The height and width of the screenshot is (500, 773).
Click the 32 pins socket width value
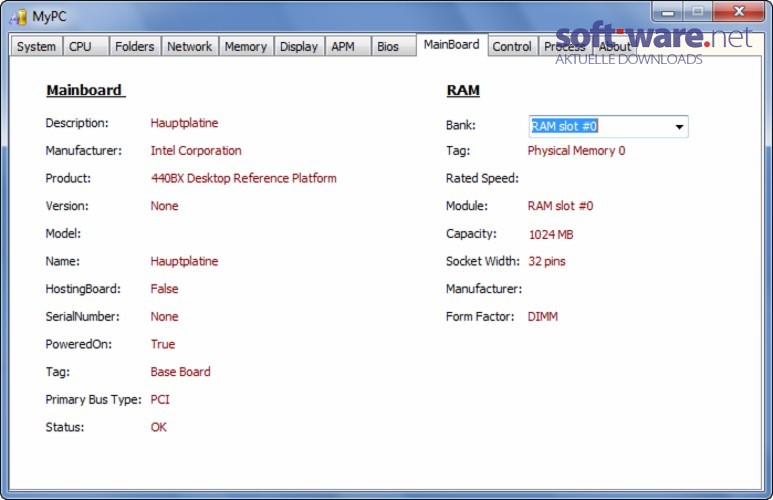click(547, 261)
